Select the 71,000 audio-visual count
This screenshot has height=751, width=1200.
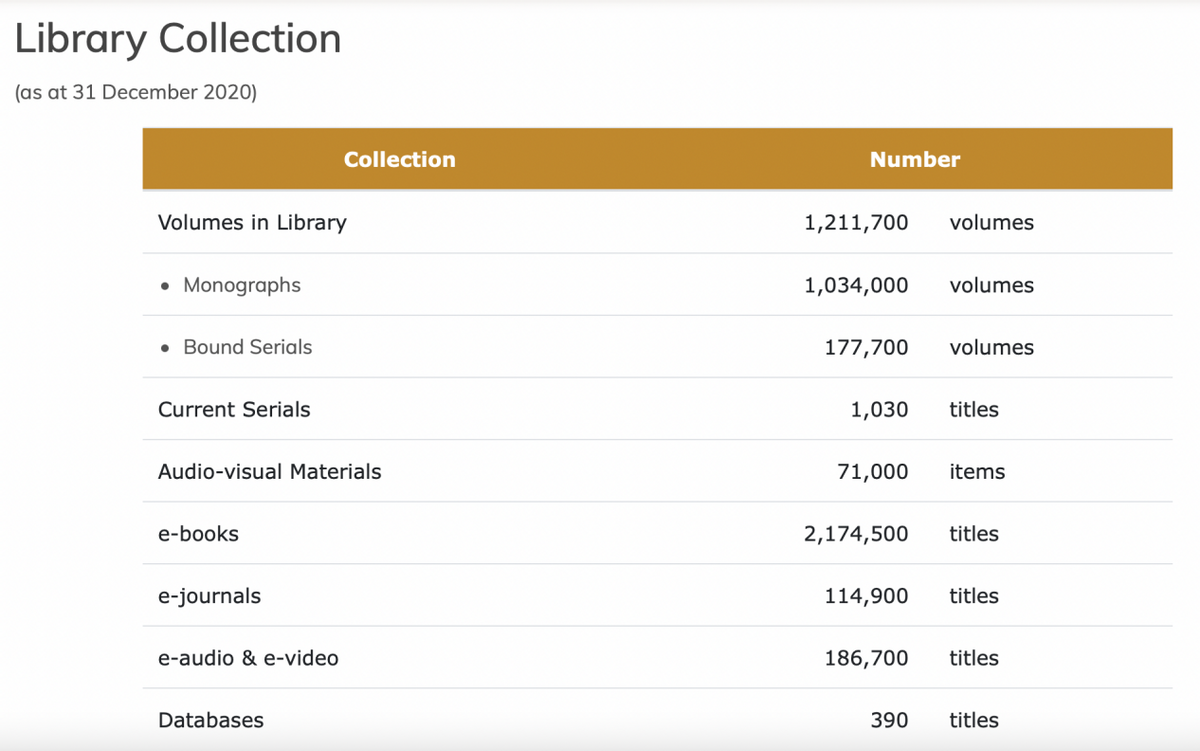click(872, 472)
